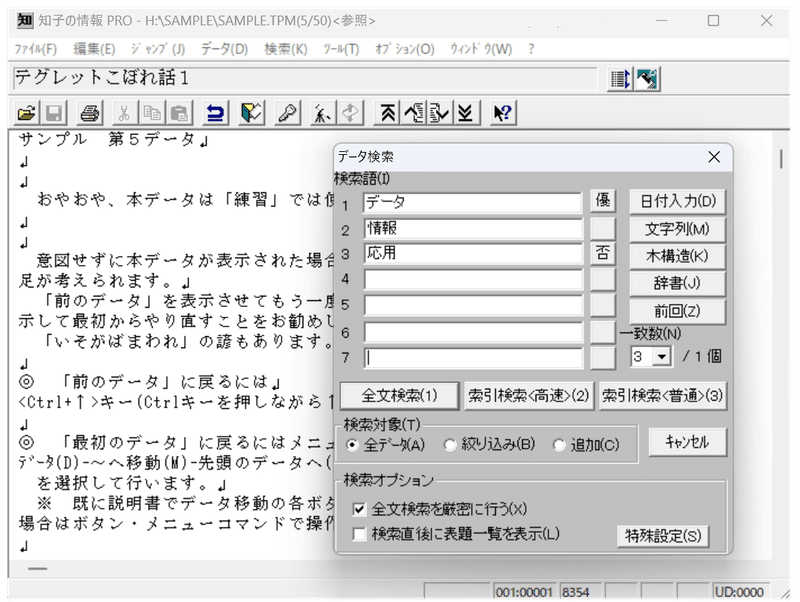
Task: Click the 知 application icon in title bar
Action: coord(24,20)
